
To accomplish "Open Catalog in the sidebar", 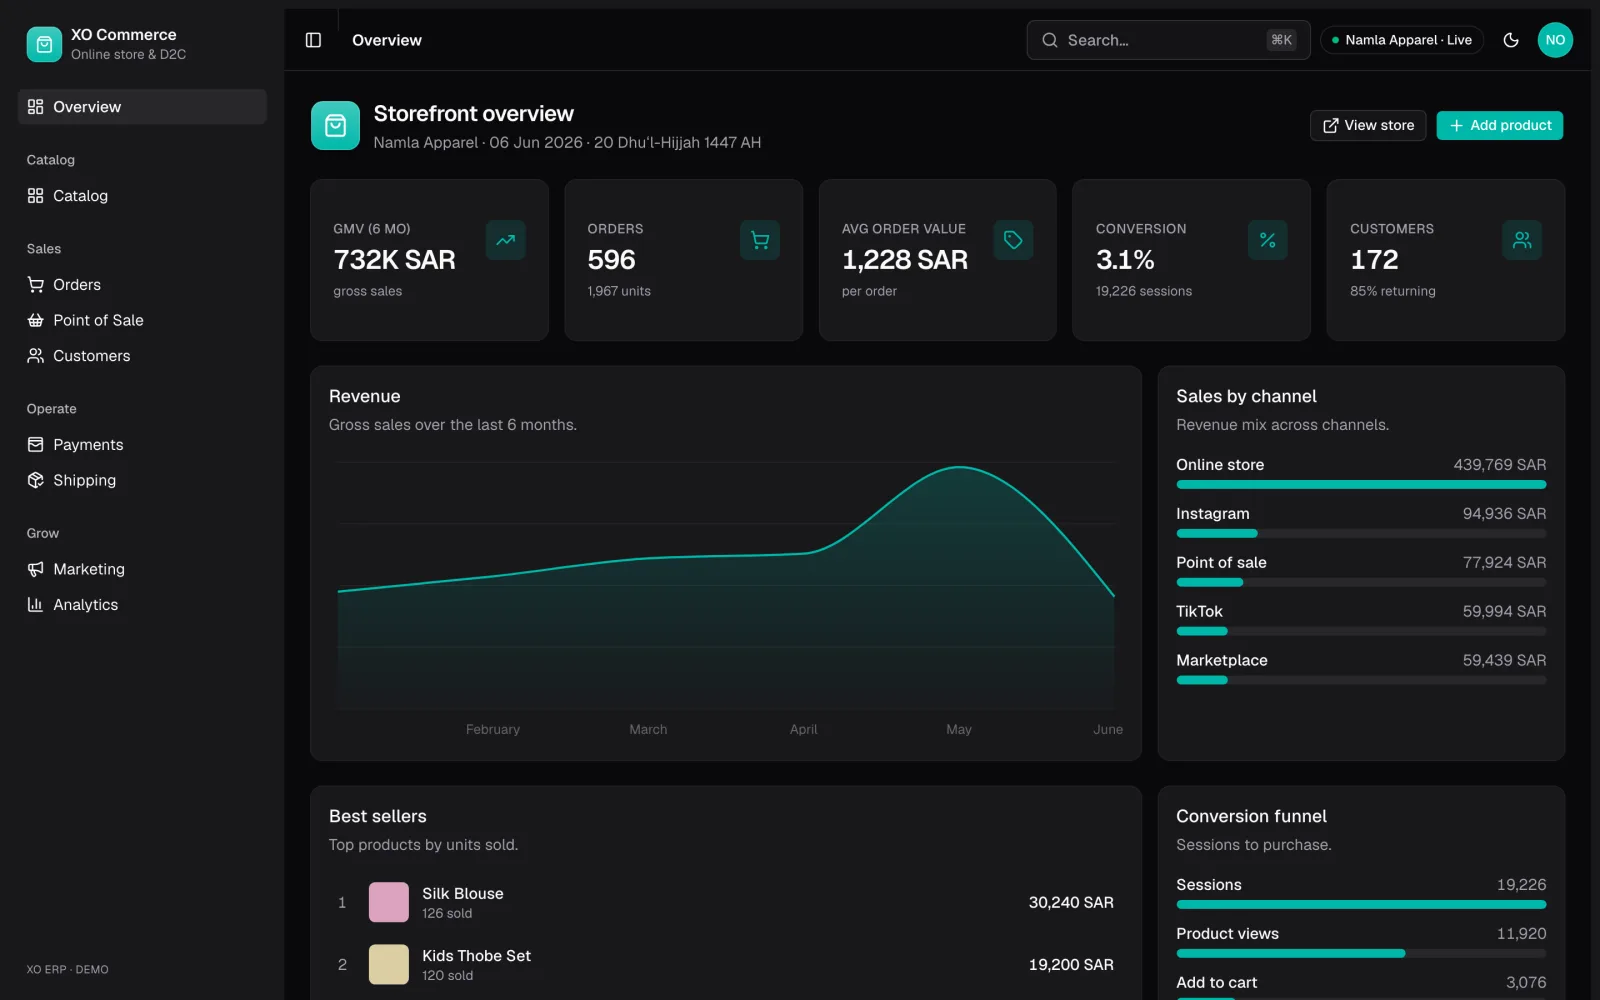I will click(x=142, y=196).
